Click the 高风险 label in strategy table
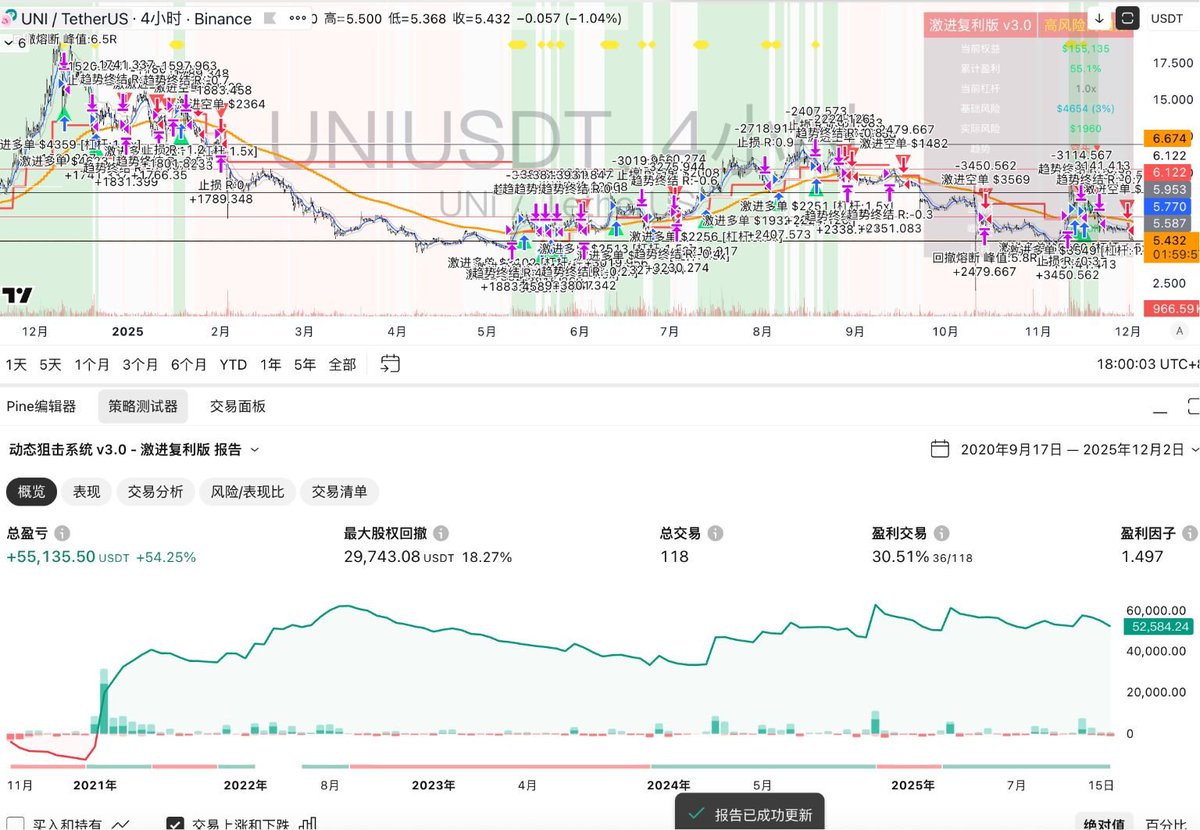 pos(1063,24)
